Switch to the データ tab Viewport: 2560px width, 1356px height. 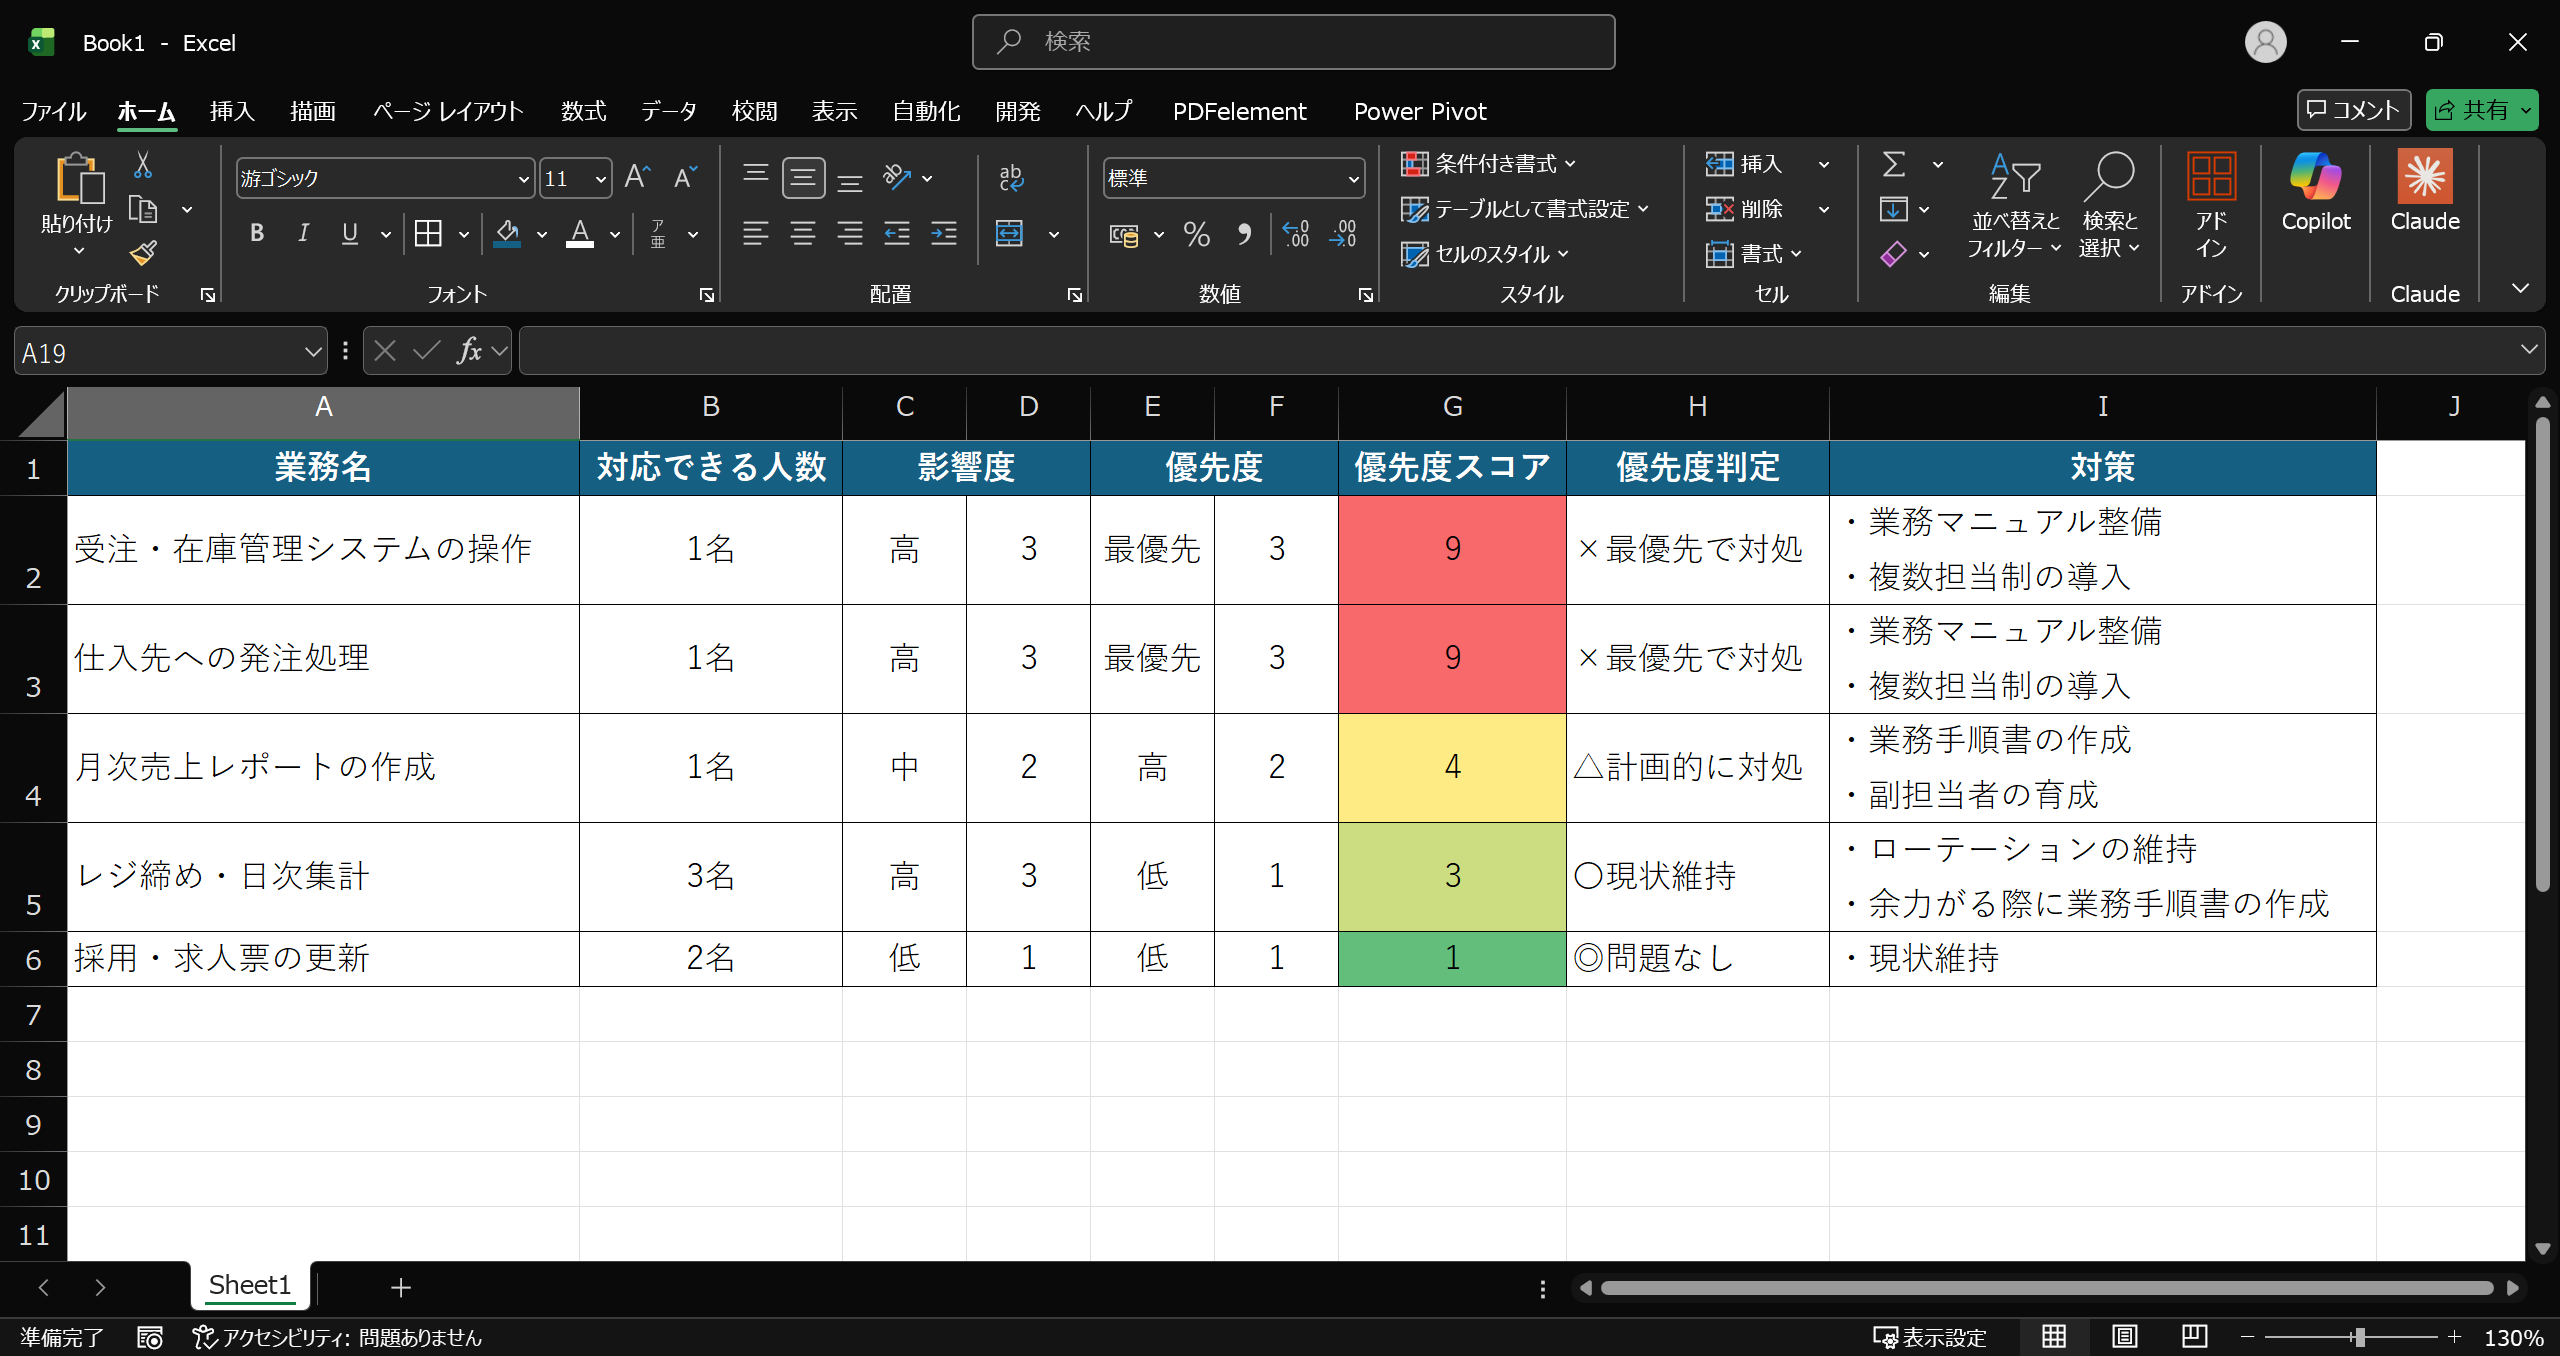coord(668,111)
